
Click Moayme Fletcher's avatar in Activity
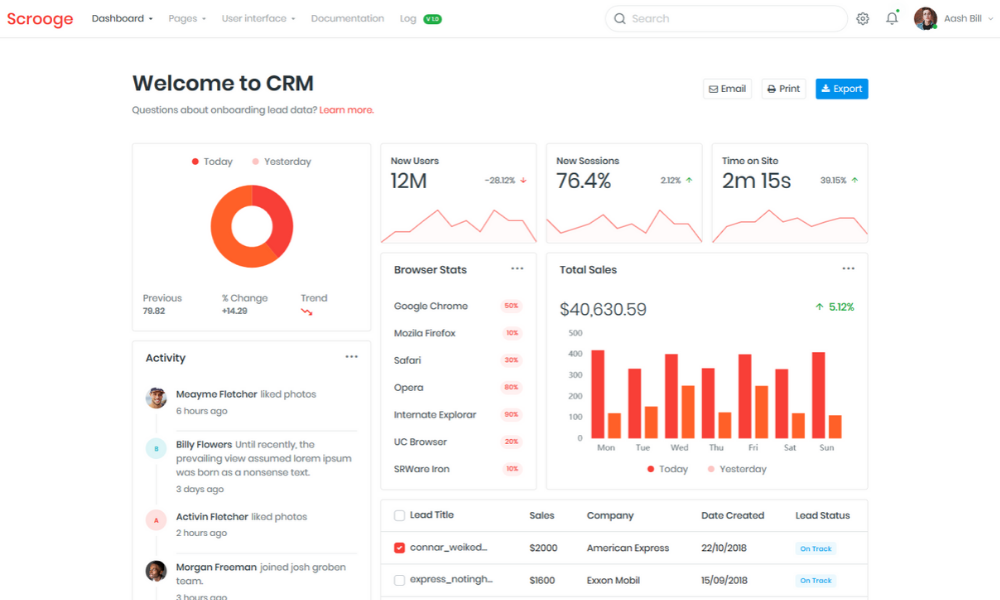(156, 398)
